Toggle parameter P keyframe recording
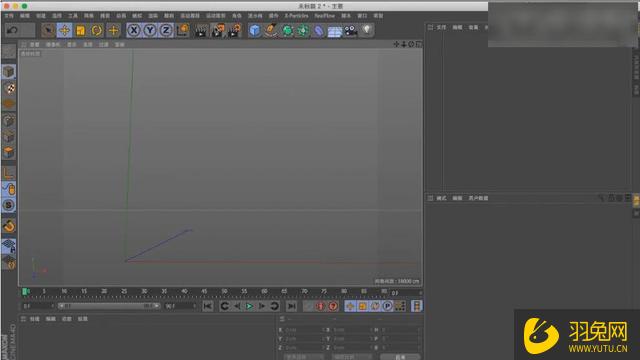This screenshot has width=640, height=360. [387, 306]
